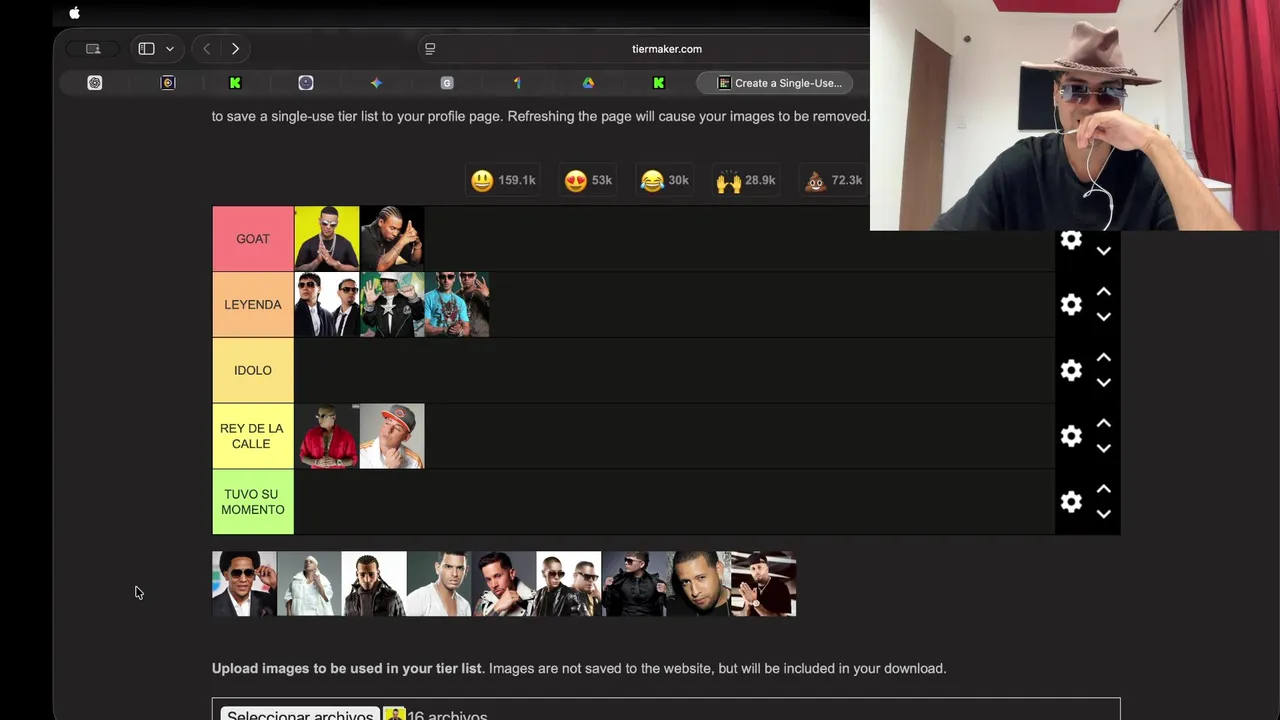1280x720 pixels.
Task: Click the page reader icon in address bar
Action: (430, 49)
